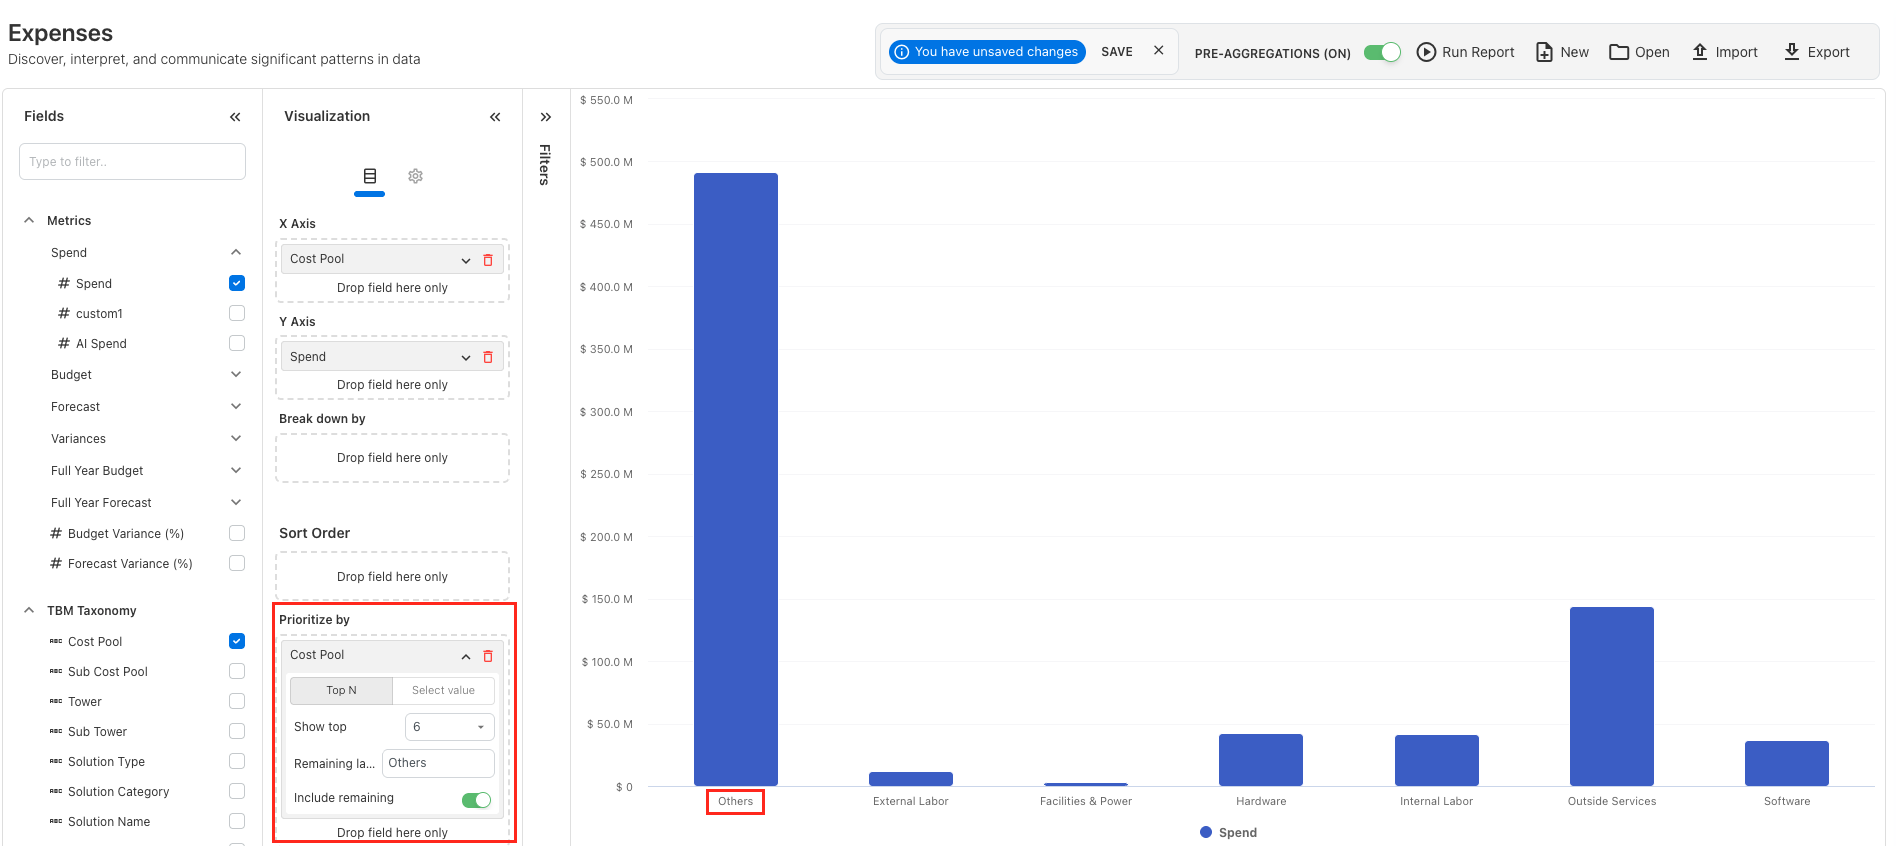Screen dimensions: 1896x846
Task: Expand the Full Year Forecast group
Action: click(x=236, y=502)
